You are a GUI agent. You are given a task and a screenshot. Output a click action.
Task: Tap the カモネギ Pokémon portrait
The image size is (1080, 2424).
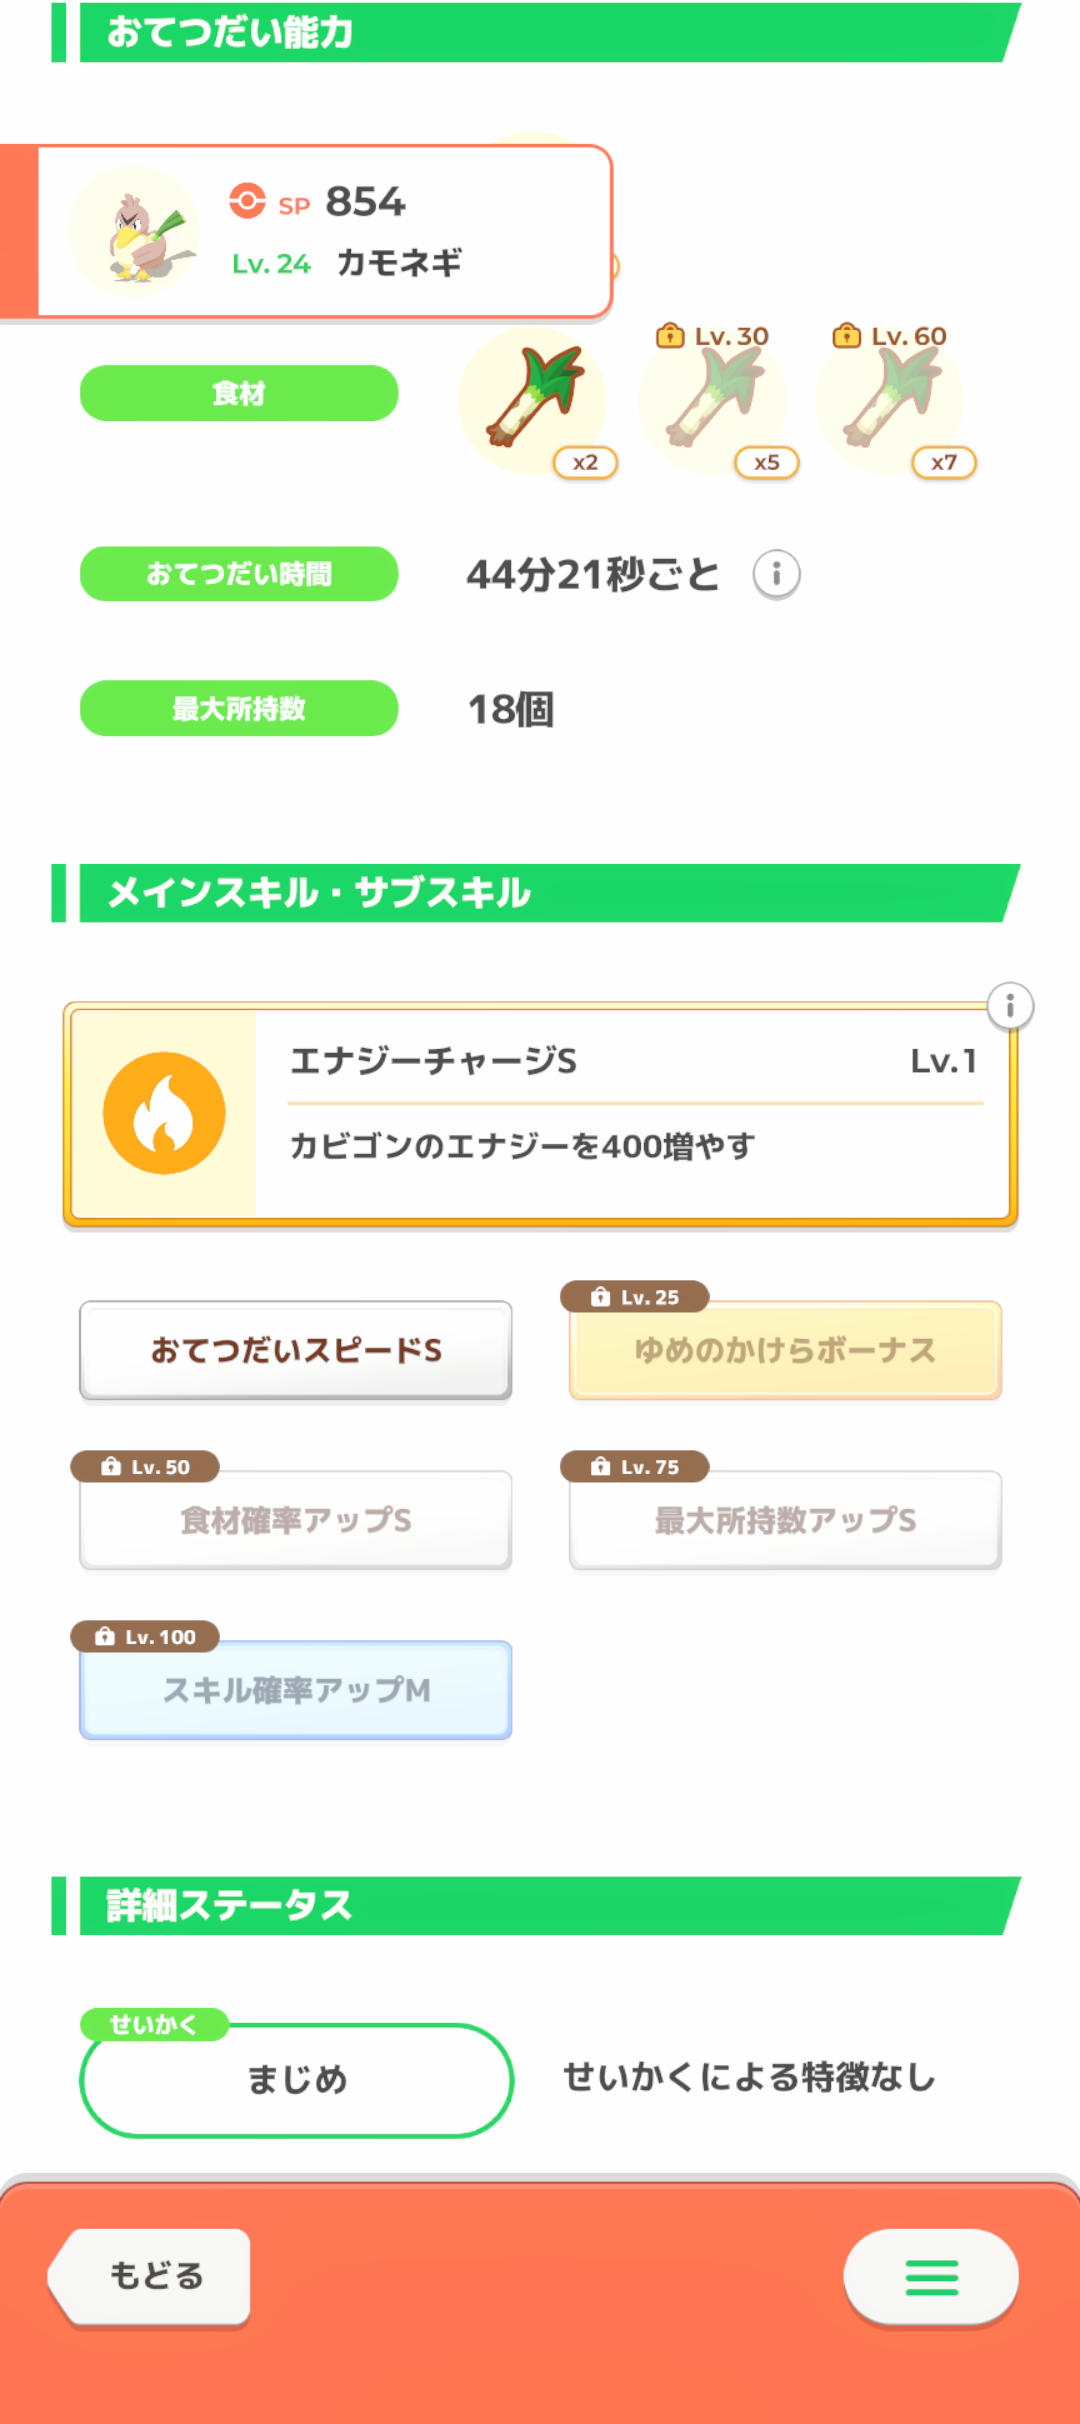click(134, 233)
